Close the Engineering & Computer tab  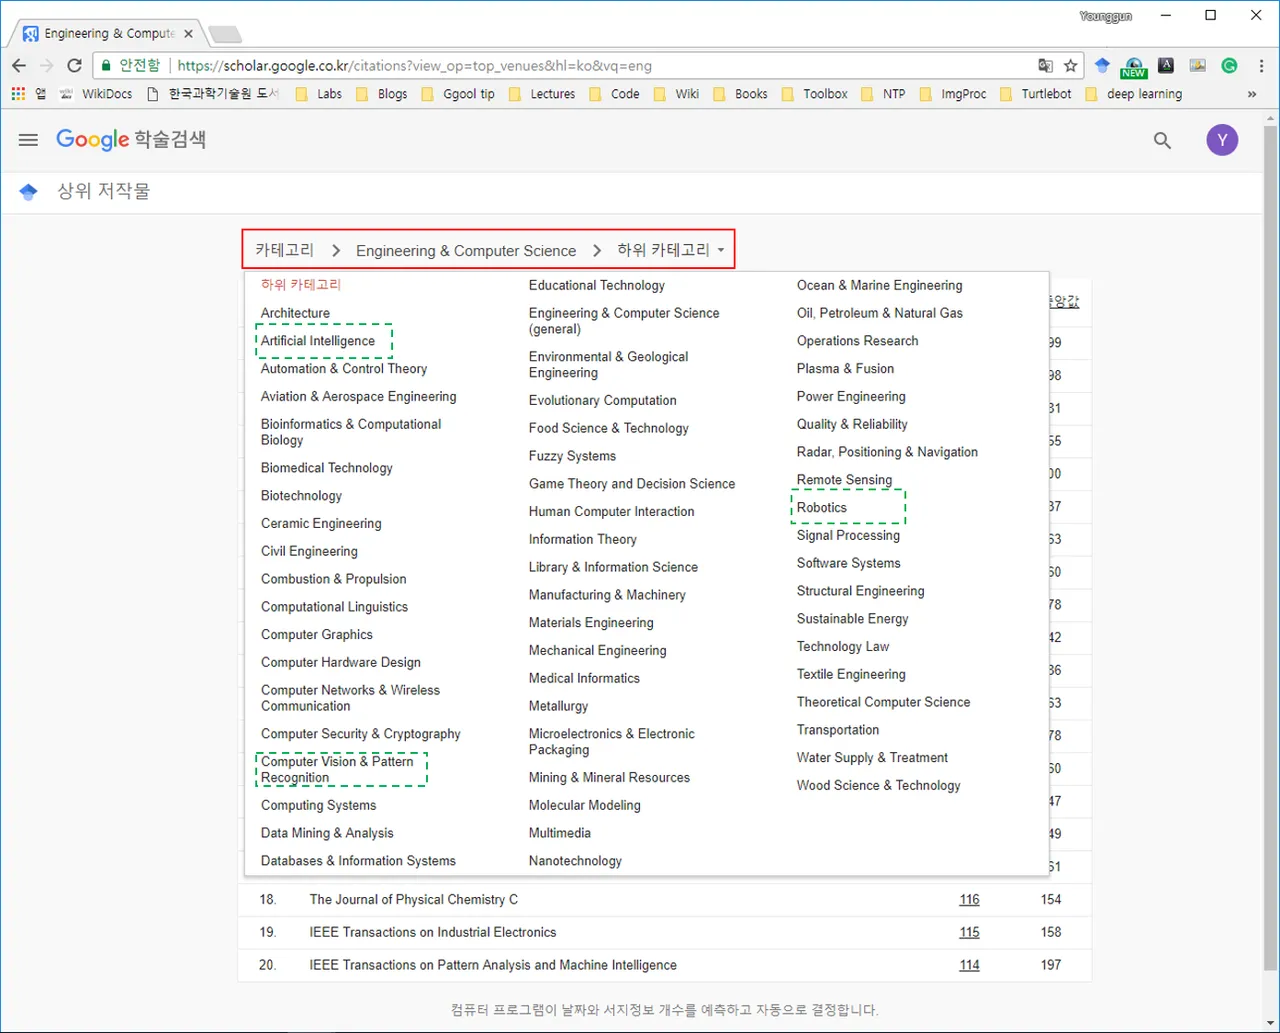tap(189, 34)
